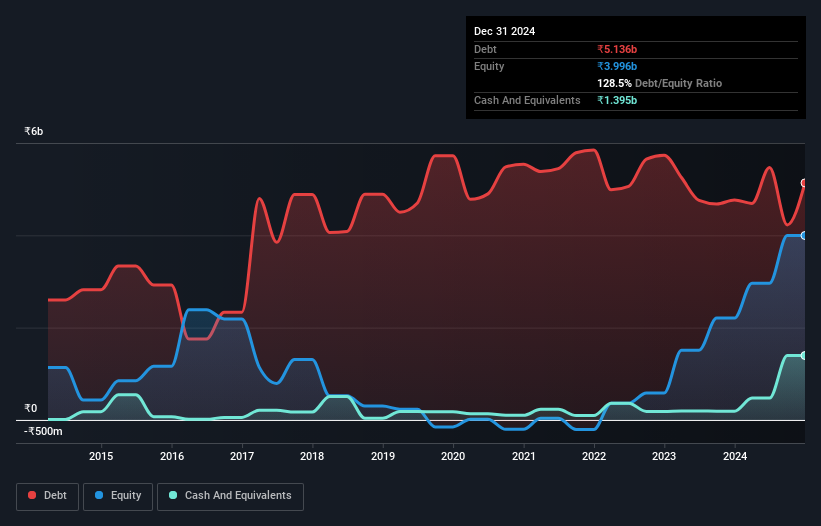Click the -₹500m y-axis label
This screenshot has height=526, width=821.
[x=43, y=431]
